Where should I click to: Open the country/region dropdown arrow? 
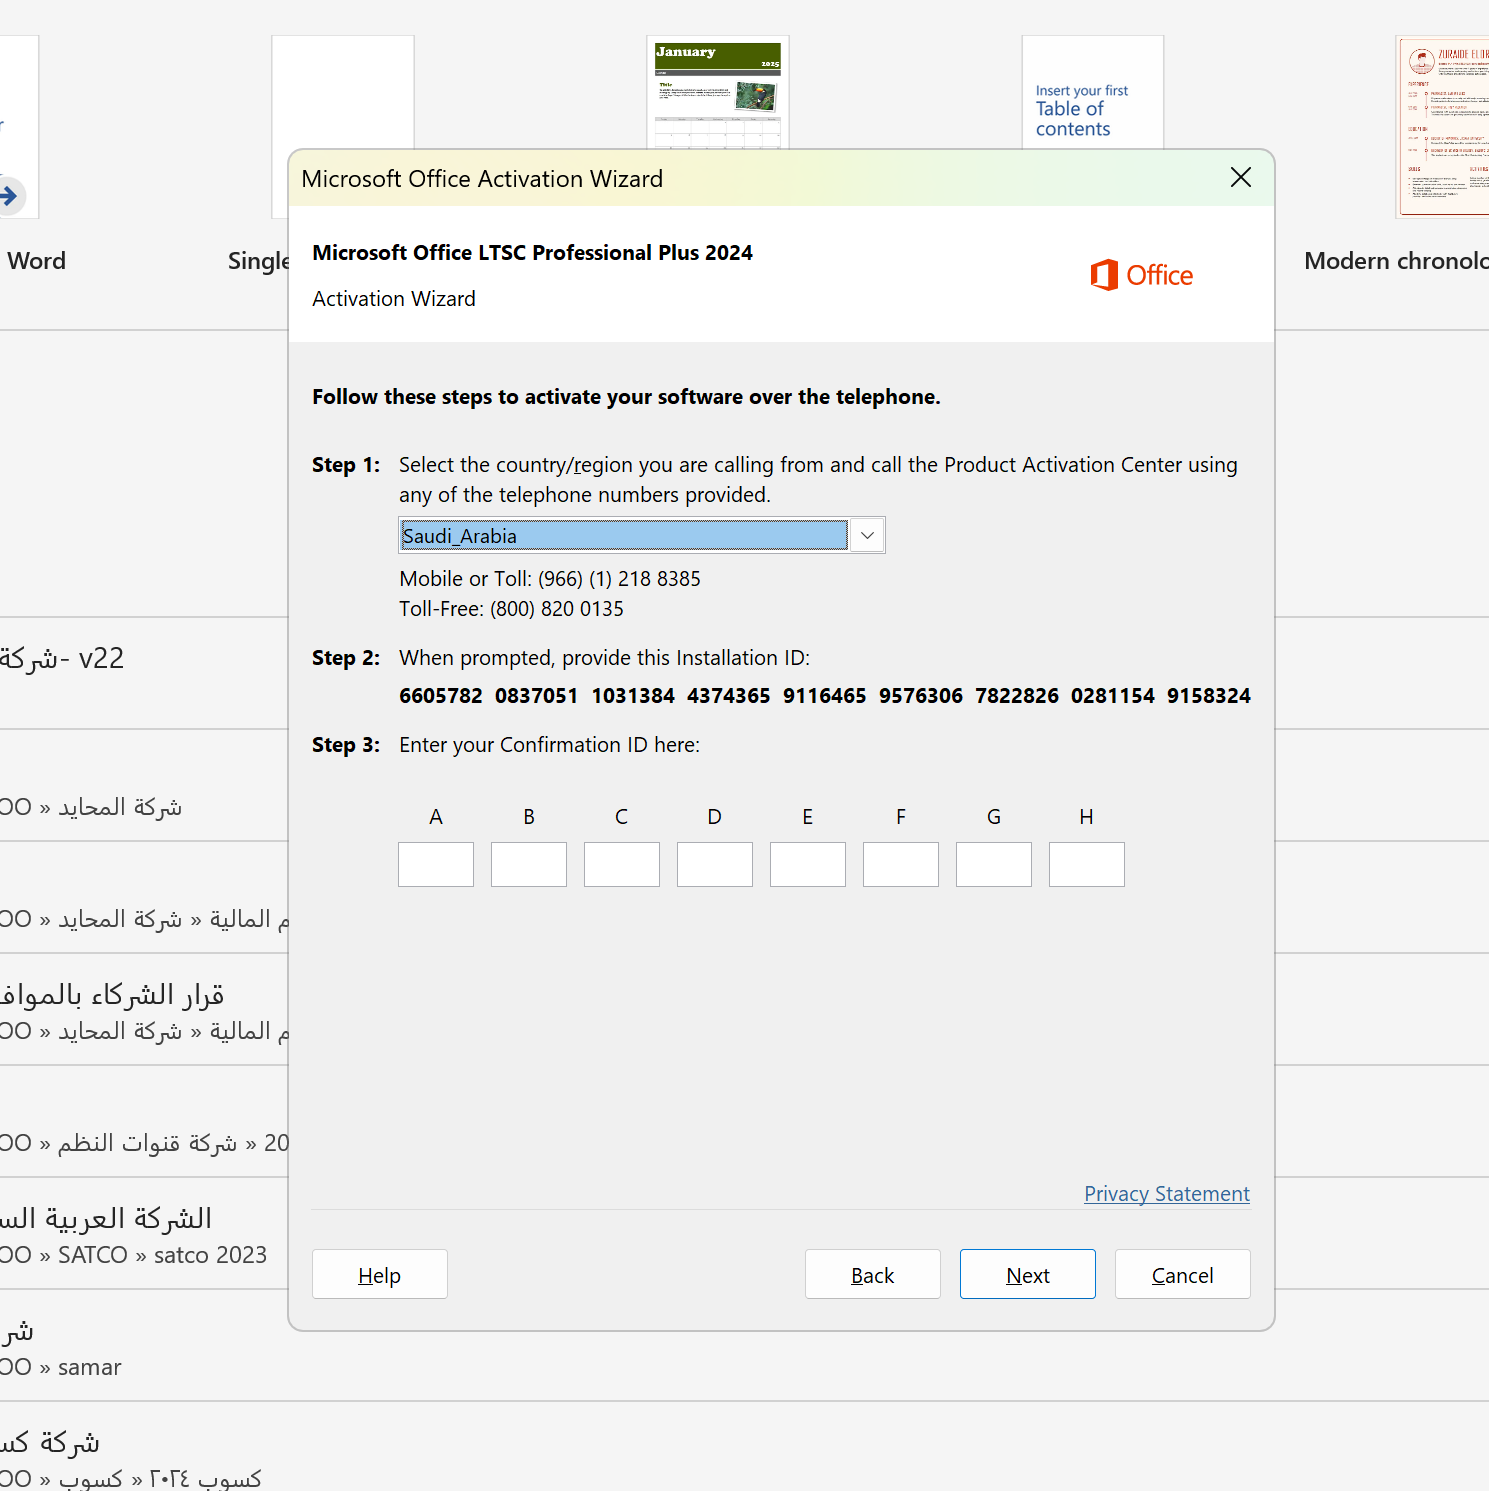tap(867, 536)
